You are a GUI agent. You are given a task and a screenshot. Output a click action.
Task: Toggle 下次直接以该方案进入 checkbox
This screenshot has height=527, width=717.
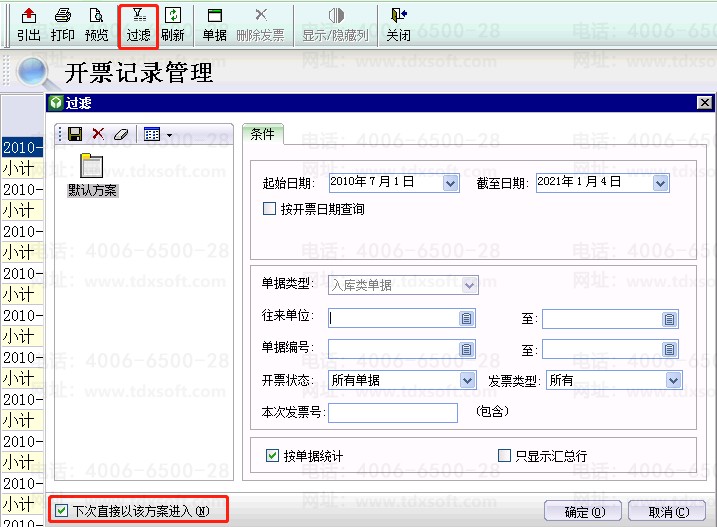coord(61,511)
